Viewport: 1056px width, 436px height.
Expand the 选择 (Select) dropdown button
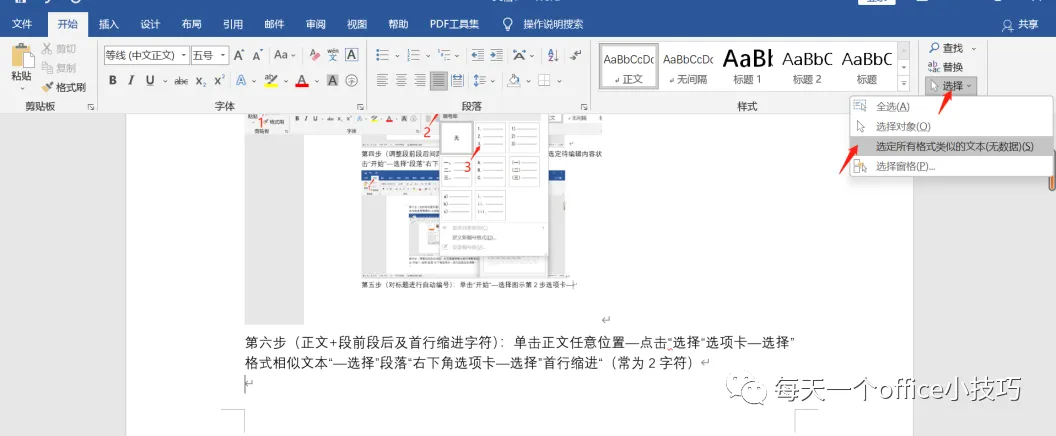pyautogui.click(x=950, y=86)
